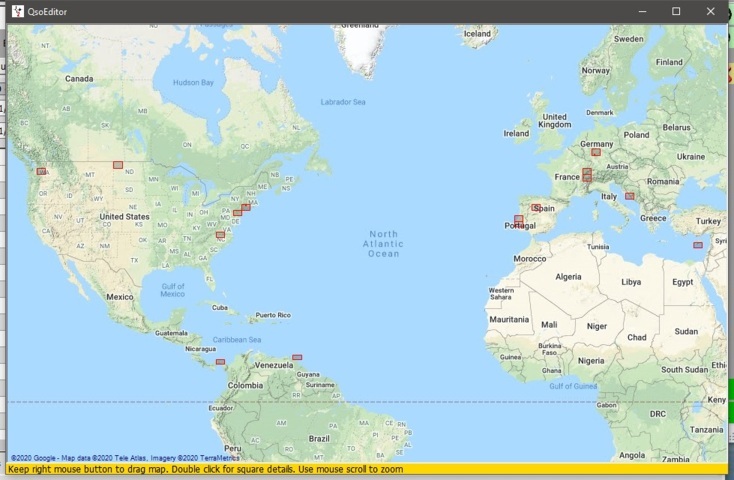Click the "Iceland" map label

click(477, 34)
